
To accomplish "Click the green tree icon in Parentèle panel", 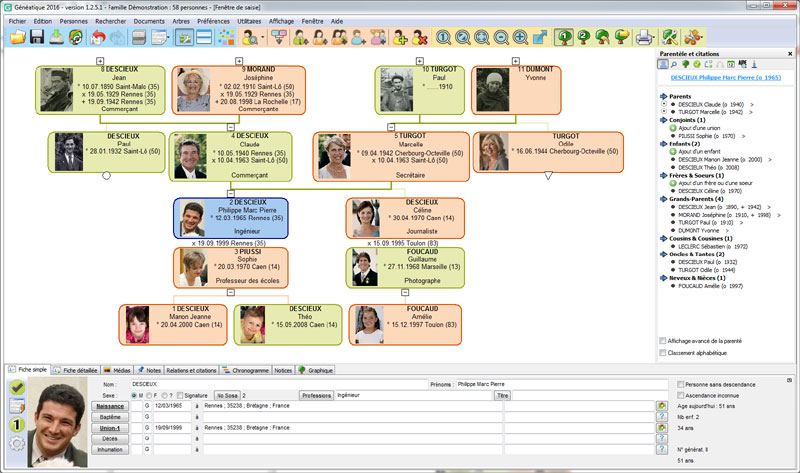I will click(x=685, y=64).
